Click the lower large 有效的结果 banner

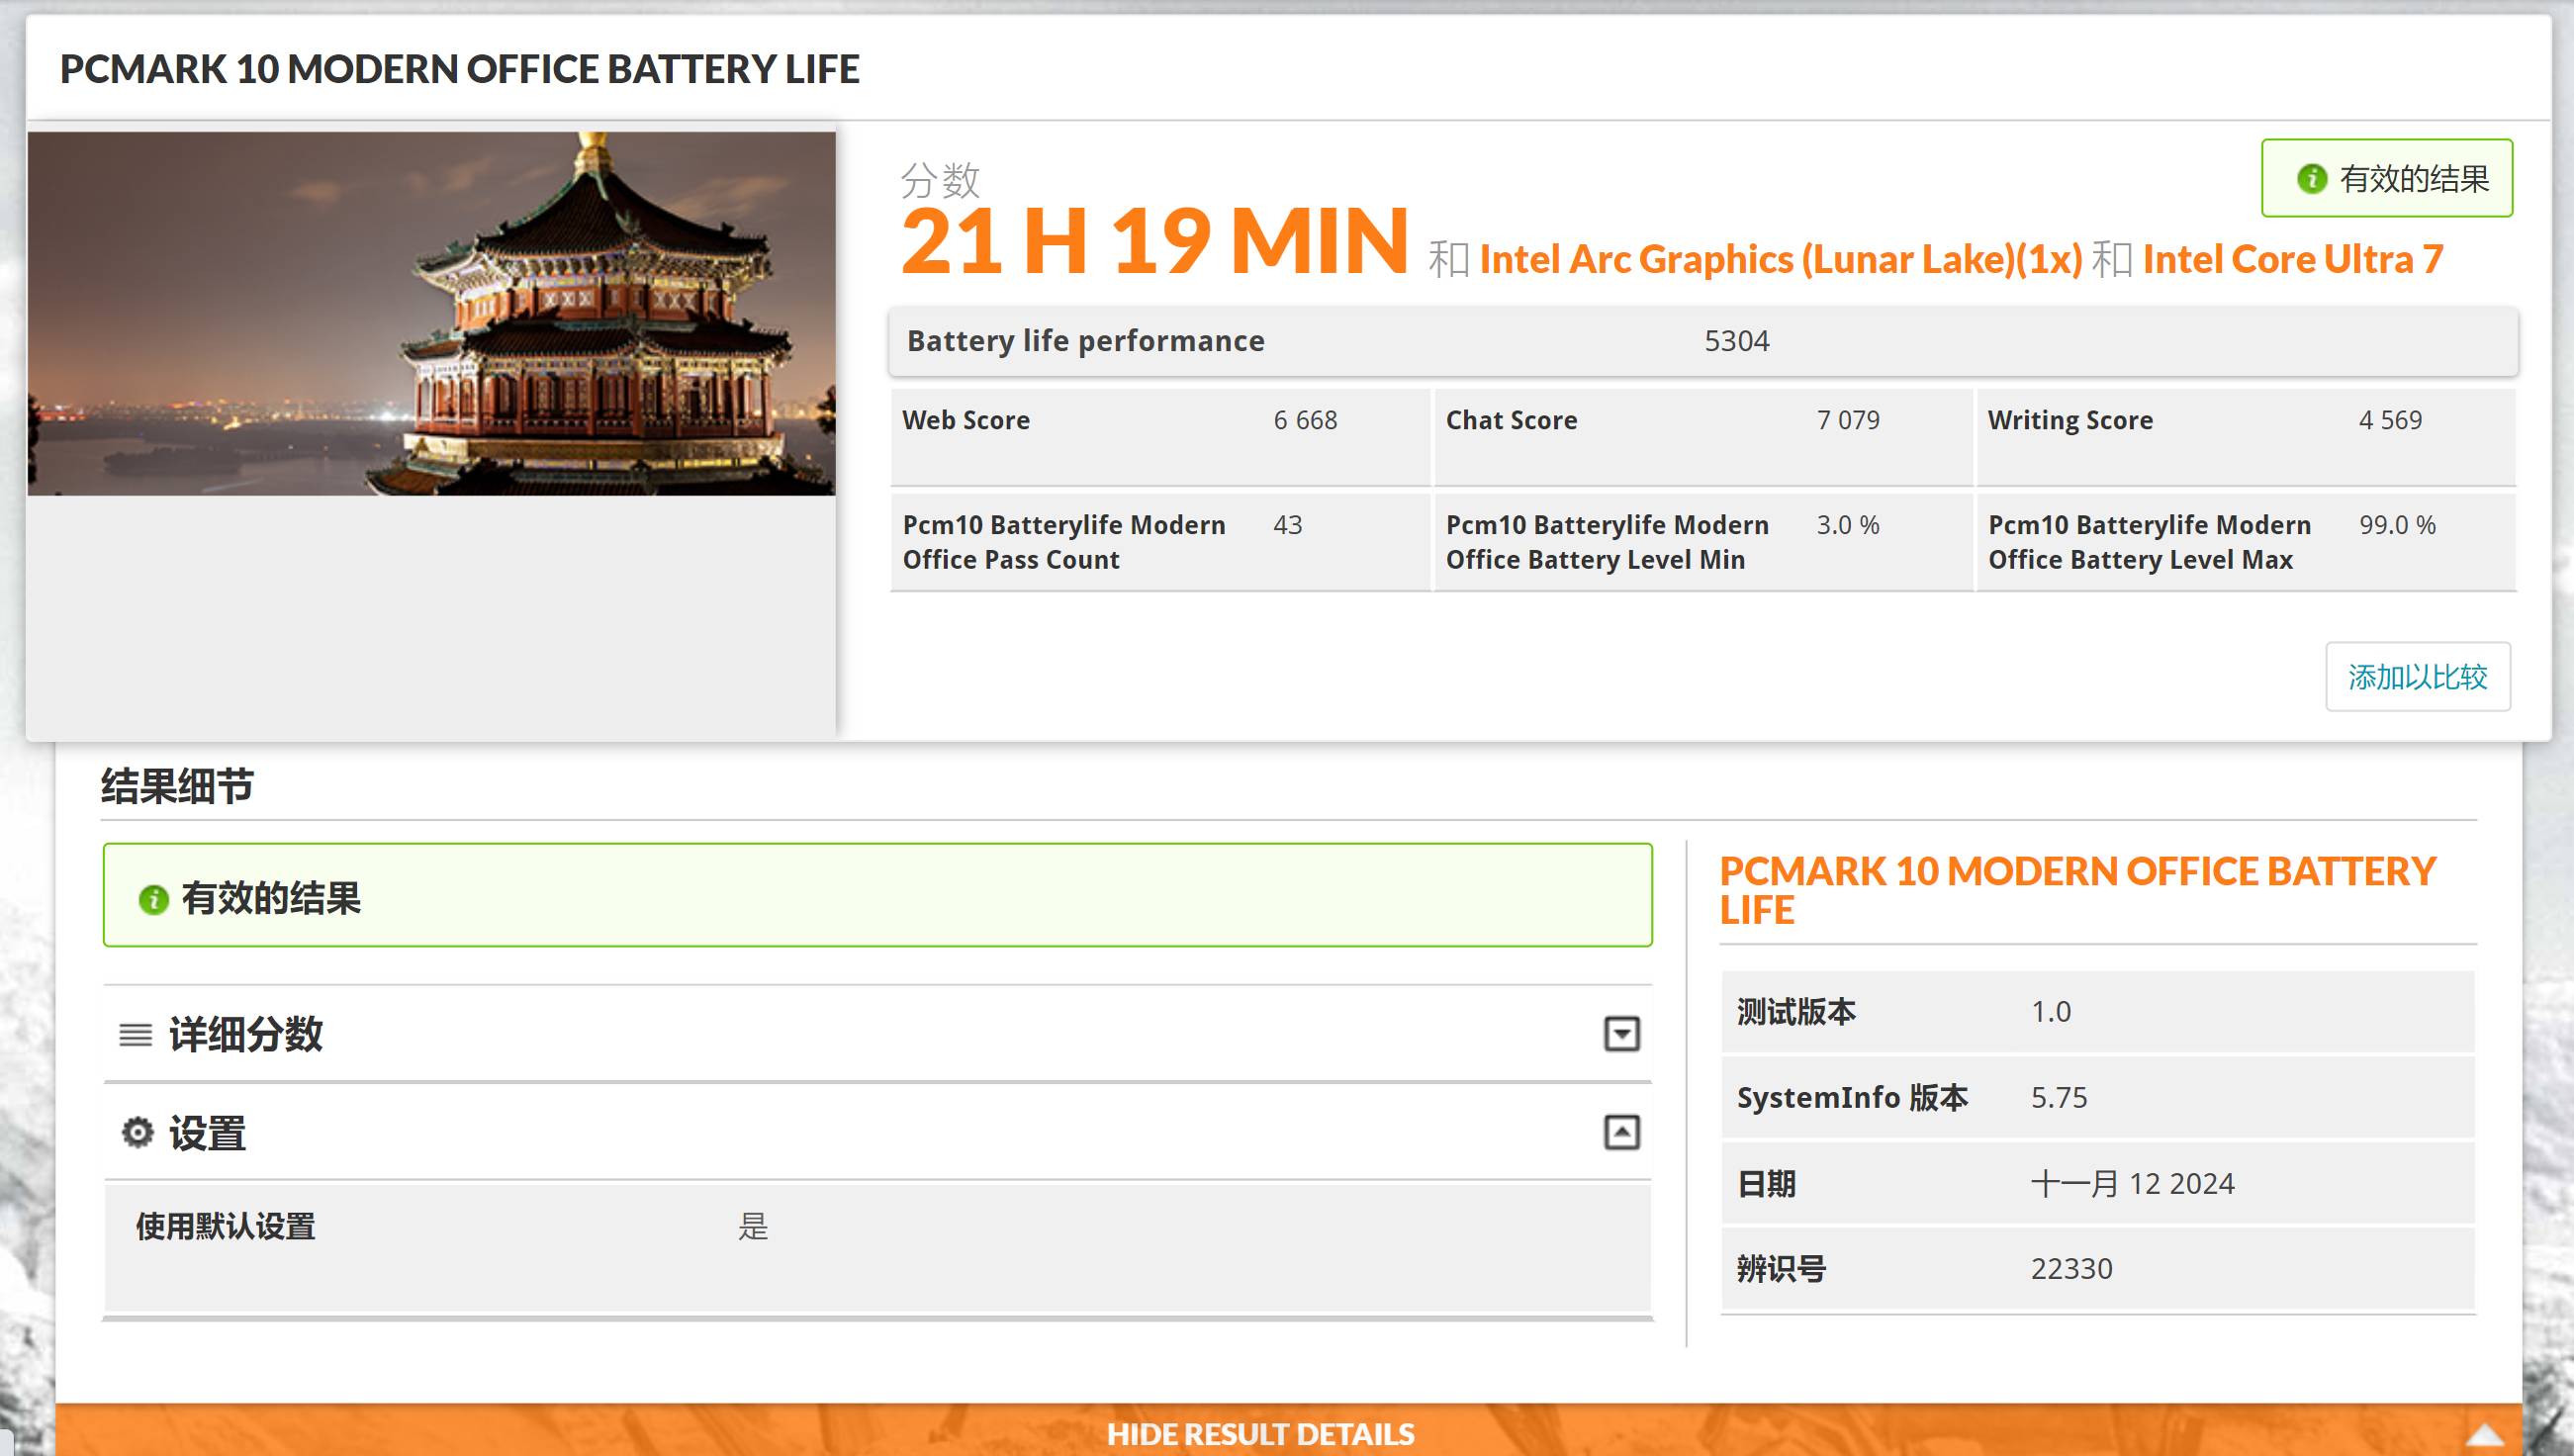pos(877,895)
